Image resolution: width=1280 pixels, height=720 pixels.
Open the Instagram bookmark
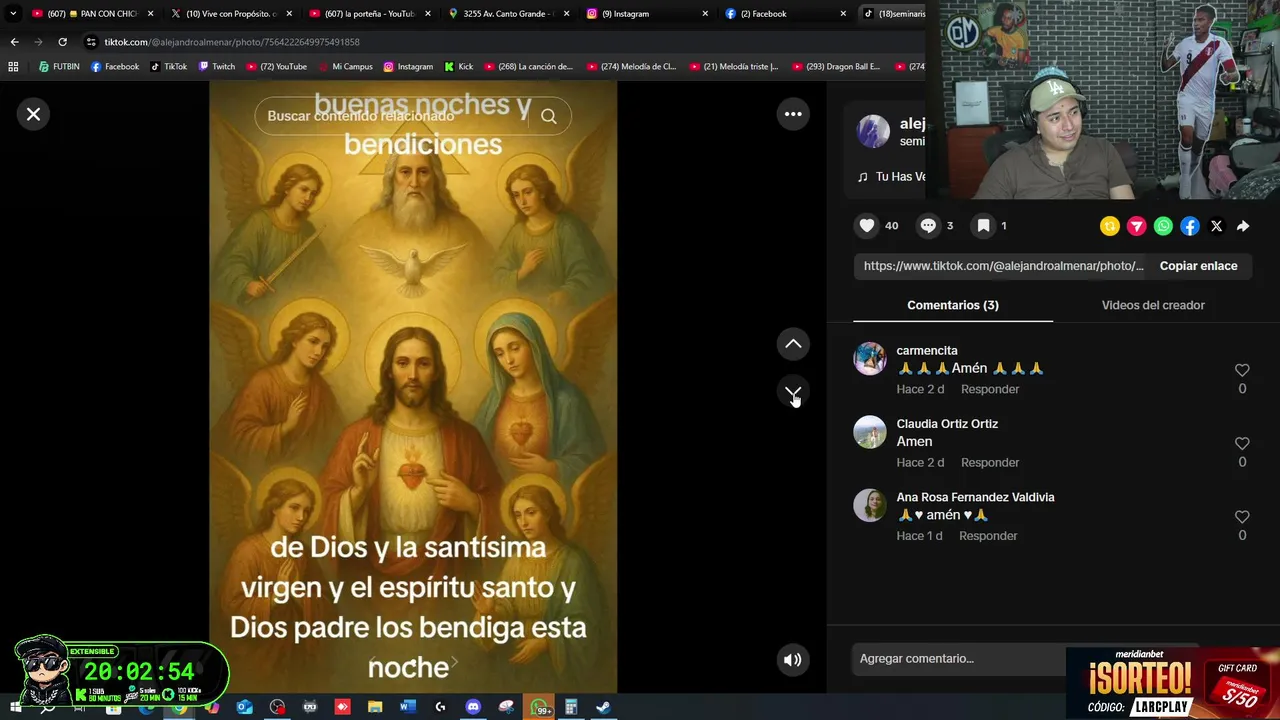[x=408, y=67]
